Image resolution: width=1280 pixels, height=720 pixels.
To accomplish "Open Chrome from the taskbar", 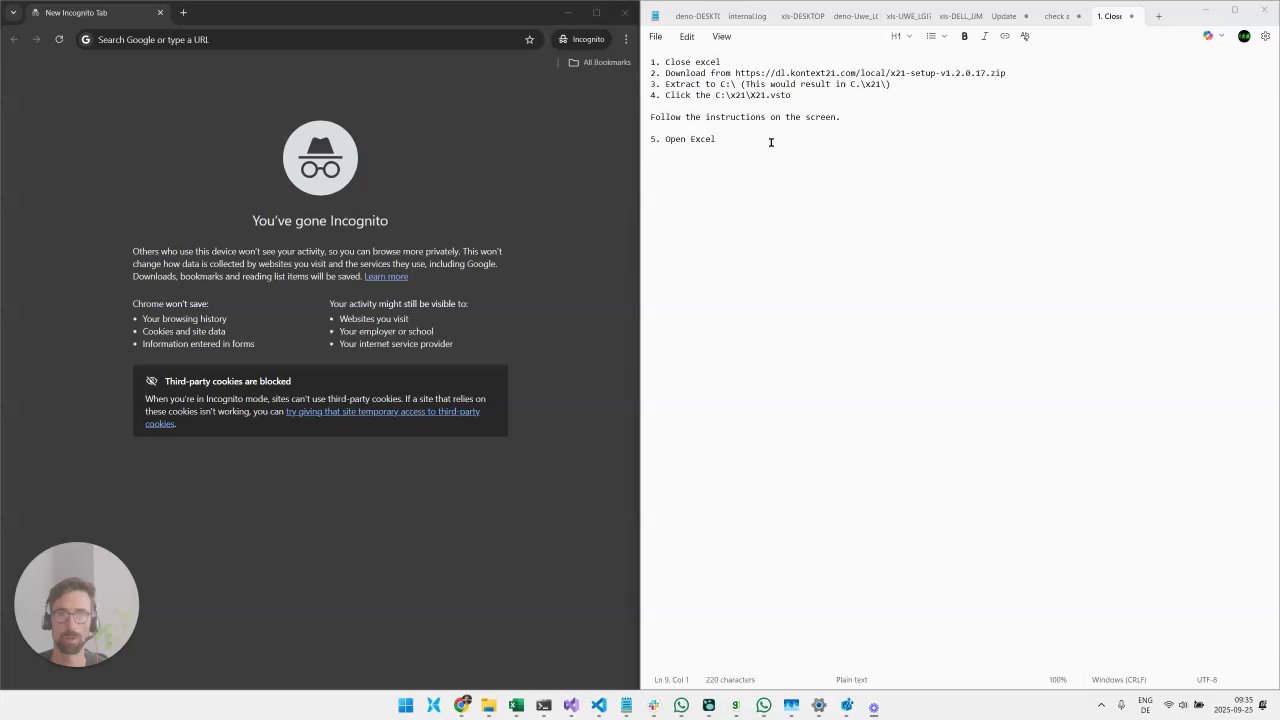I will tap(461, 706).
